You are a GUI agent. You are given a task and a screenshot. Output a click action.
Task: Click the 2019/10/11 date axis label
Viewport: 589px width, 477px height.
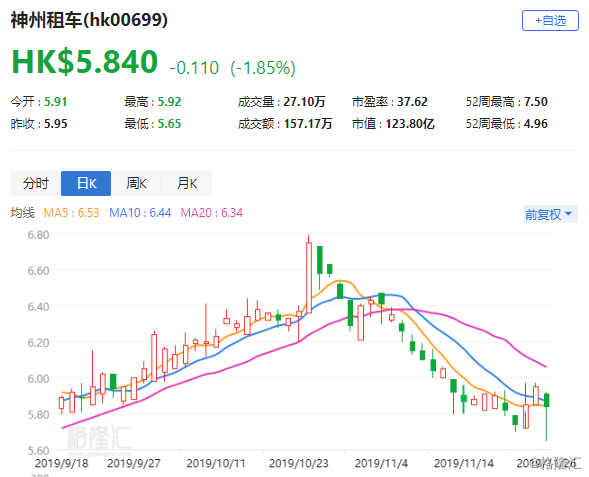[216, 463]
